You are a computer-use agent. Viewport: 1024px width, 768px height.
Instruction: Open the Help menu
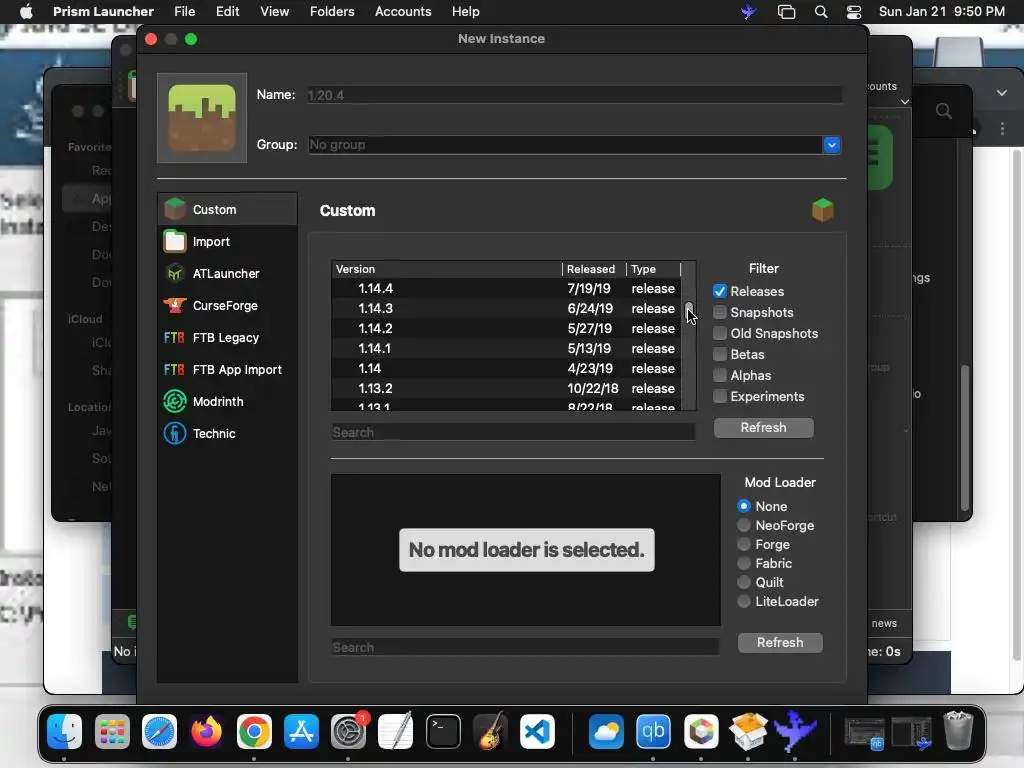click(466, 12)
